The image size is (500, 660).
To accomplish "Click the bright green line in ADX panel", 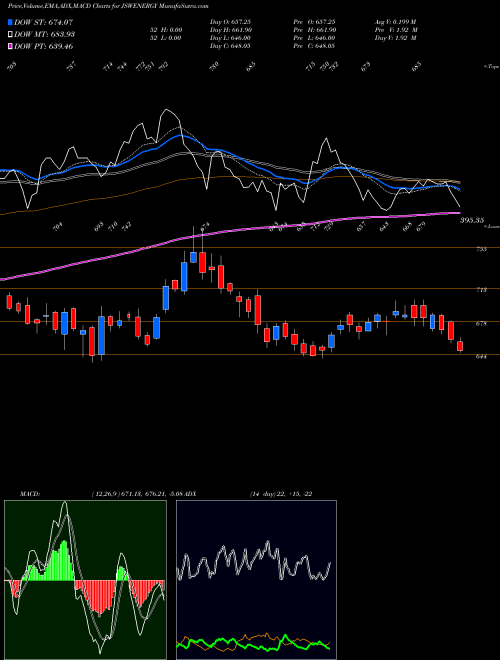I will click(x=253, y=643).
